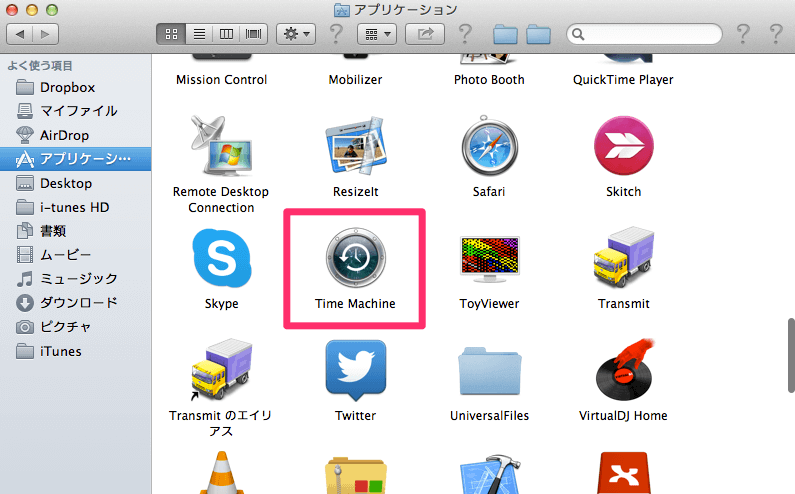Select the ResizeIt app icon
The width and height of the screenshot is (795, 494).
click(355, 146)
